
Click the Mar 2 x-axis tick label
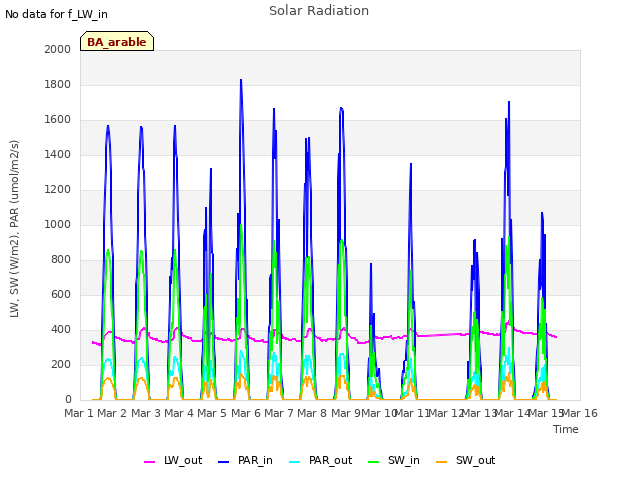tap(112, 413)
